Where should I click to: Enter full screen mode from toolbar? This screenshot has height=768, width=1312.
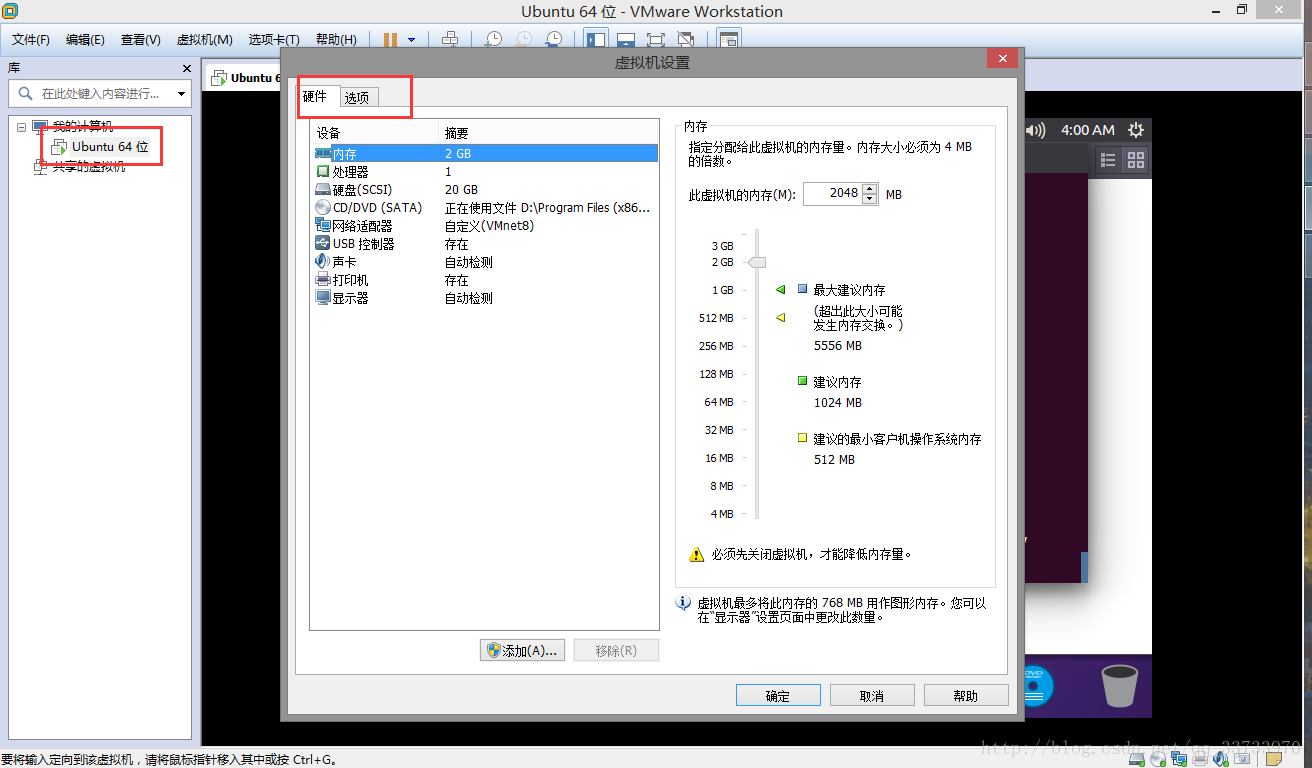tap(656, 39)
